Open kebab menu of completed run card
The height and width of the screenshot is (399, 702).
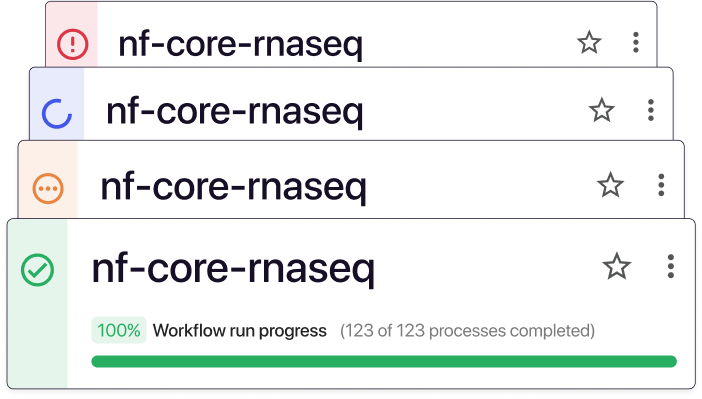click(671, 266)
